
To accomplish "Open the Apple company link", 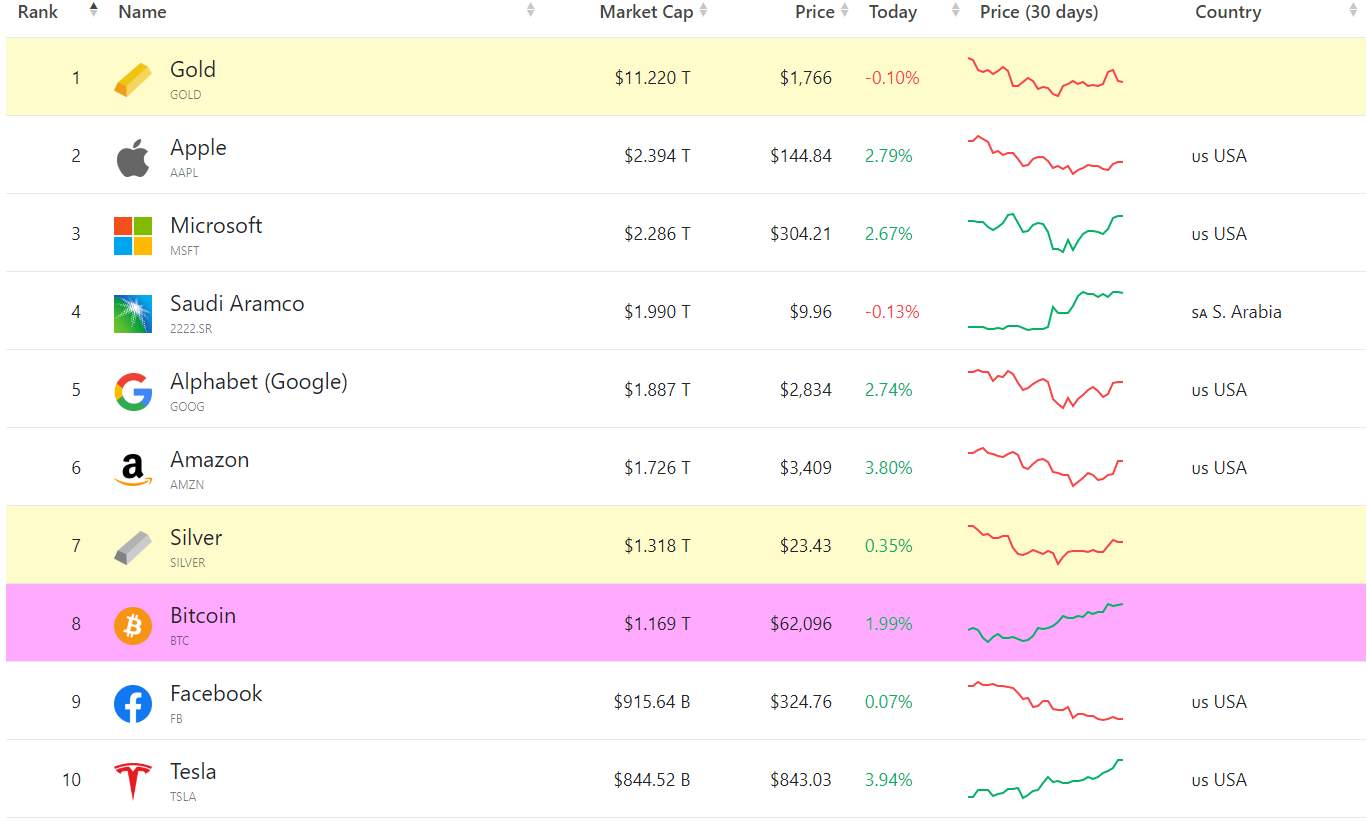I will [198, 147].
